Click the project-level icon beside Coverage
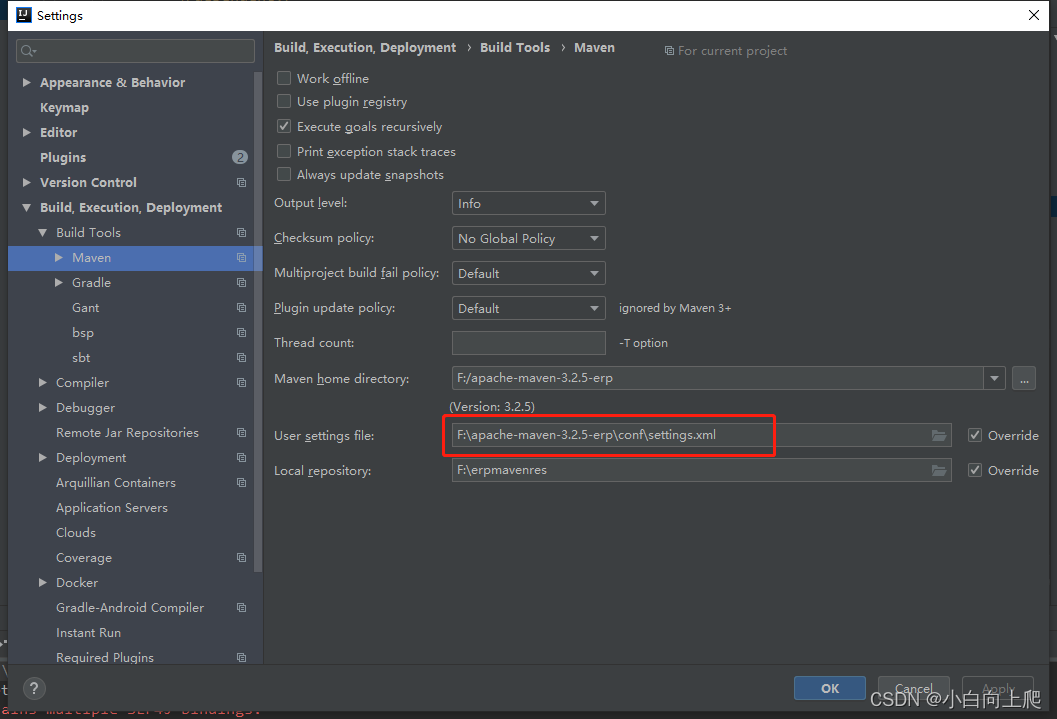The image size is (1057, 719). point(241,557)
